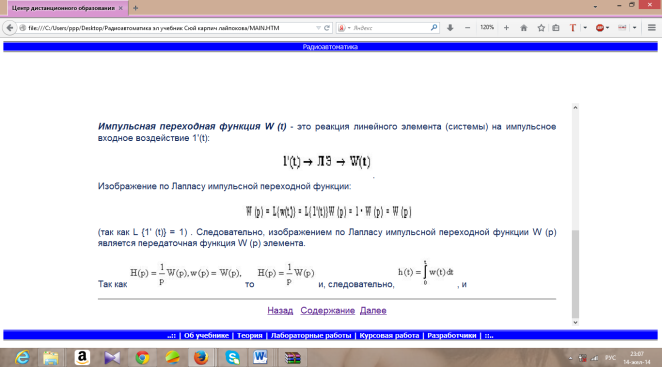
Task: Click the address bar URL field
Action: 169,28
